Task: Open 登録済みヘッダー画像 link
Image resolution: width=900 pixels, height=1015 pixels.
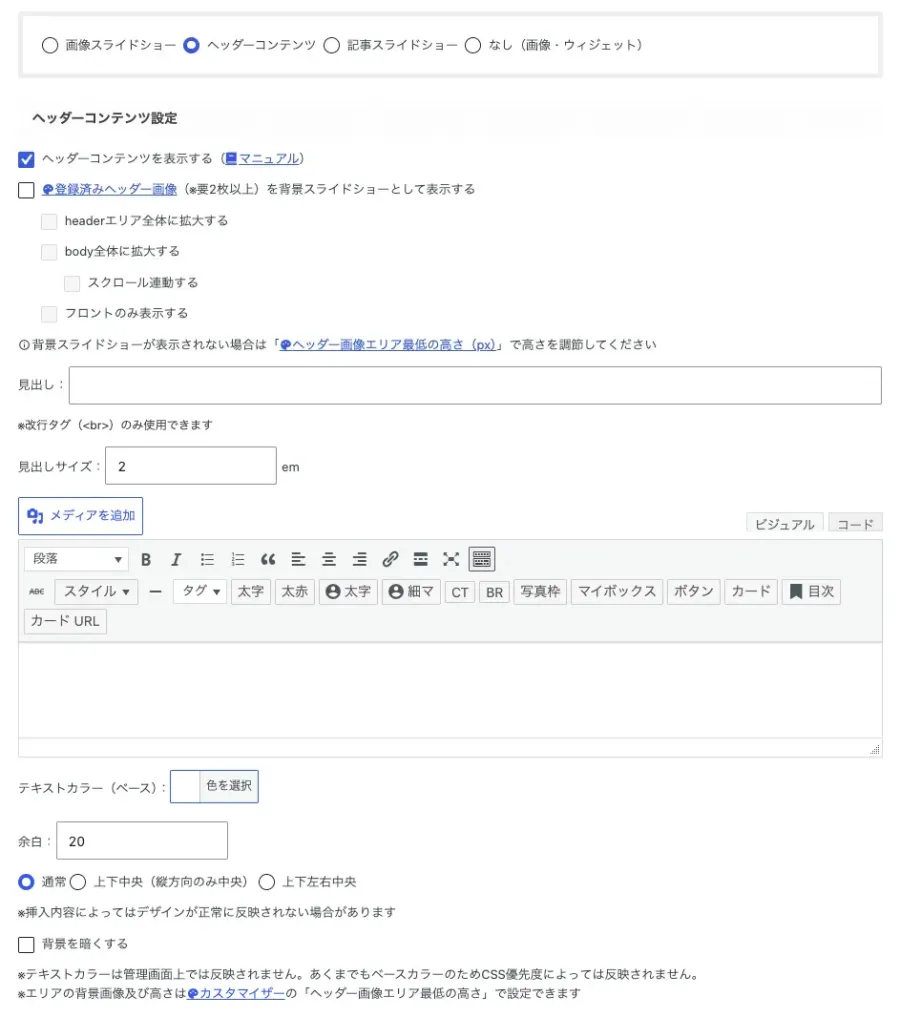Action: [109, 190]
